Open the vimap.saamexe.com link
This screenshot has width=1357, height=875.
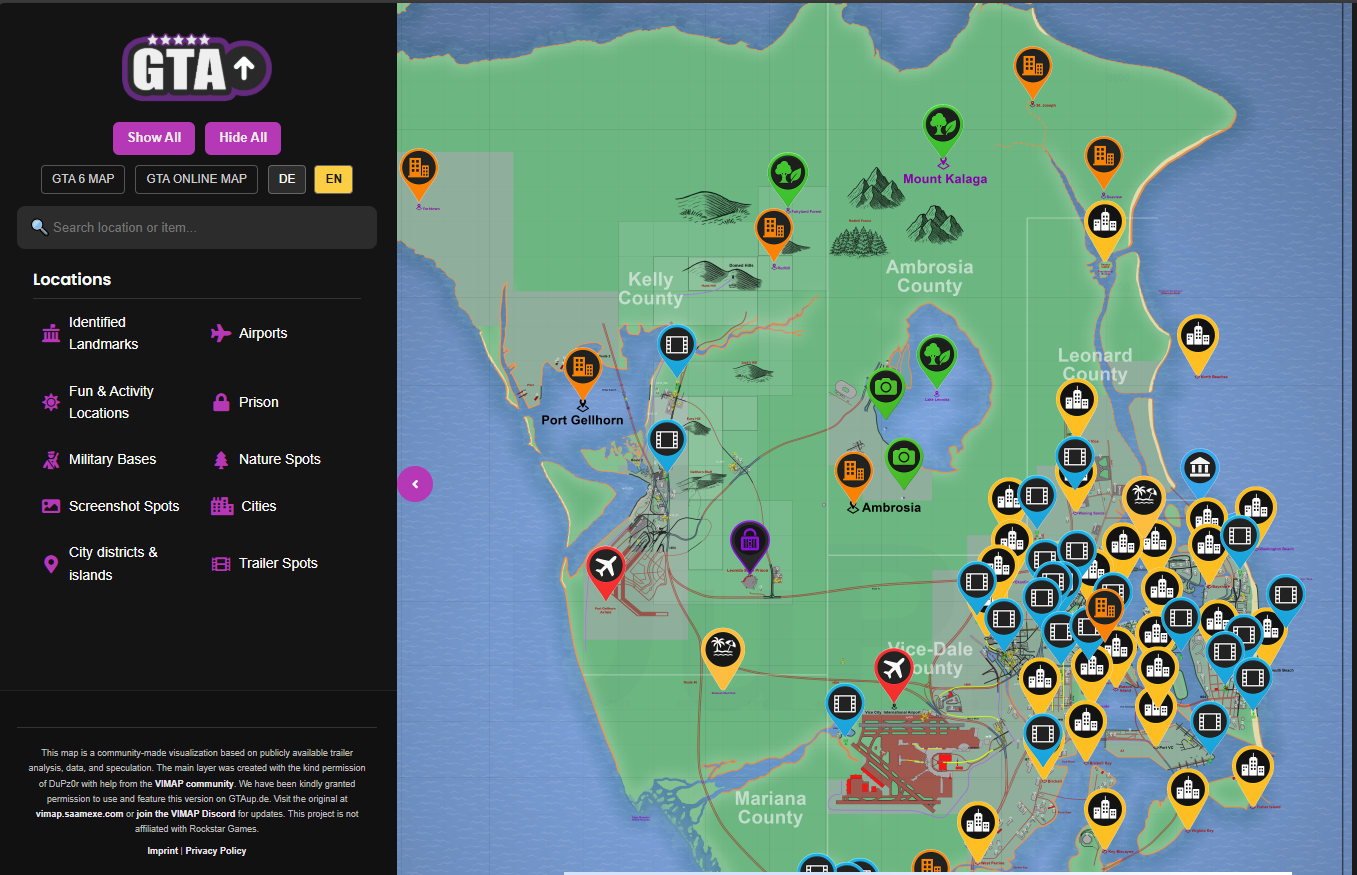pos(80,814)
